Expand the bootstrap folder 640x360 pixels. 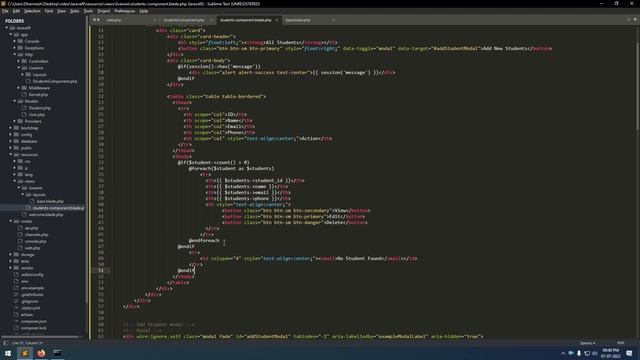[11, 128]
